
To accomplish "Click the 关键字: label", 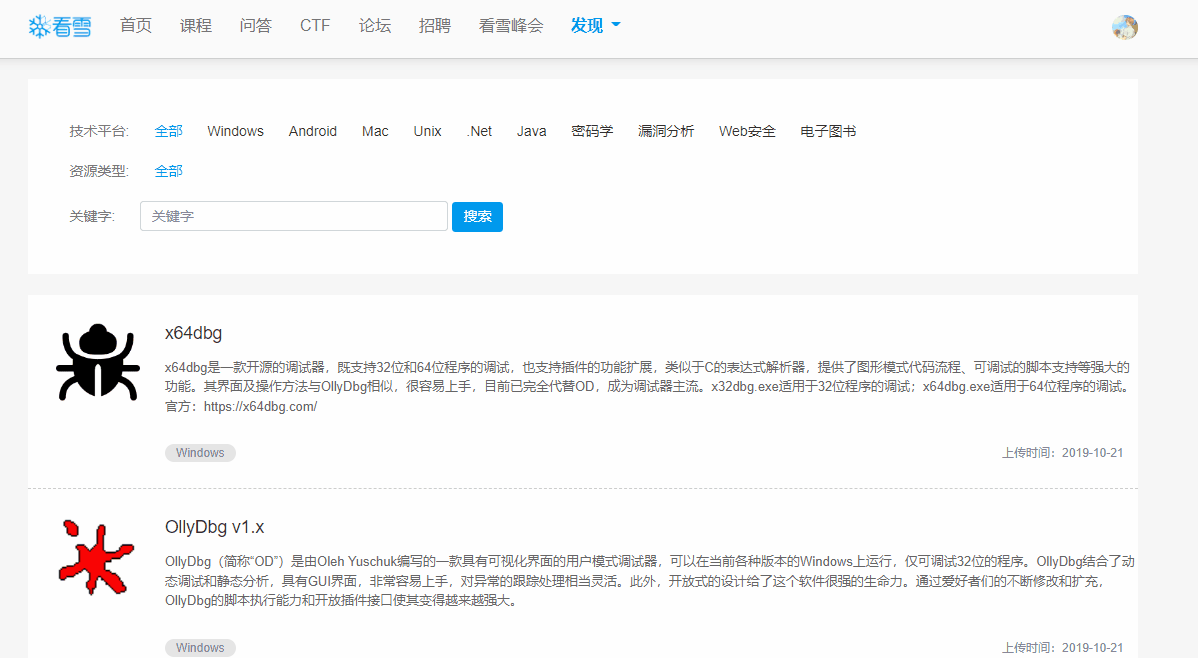I will click(92, 216).
